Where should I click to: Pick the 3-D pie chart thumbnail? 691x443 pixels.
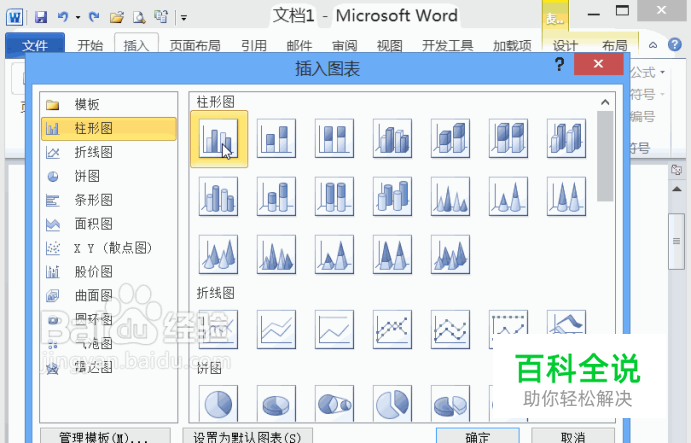point(276,403)
